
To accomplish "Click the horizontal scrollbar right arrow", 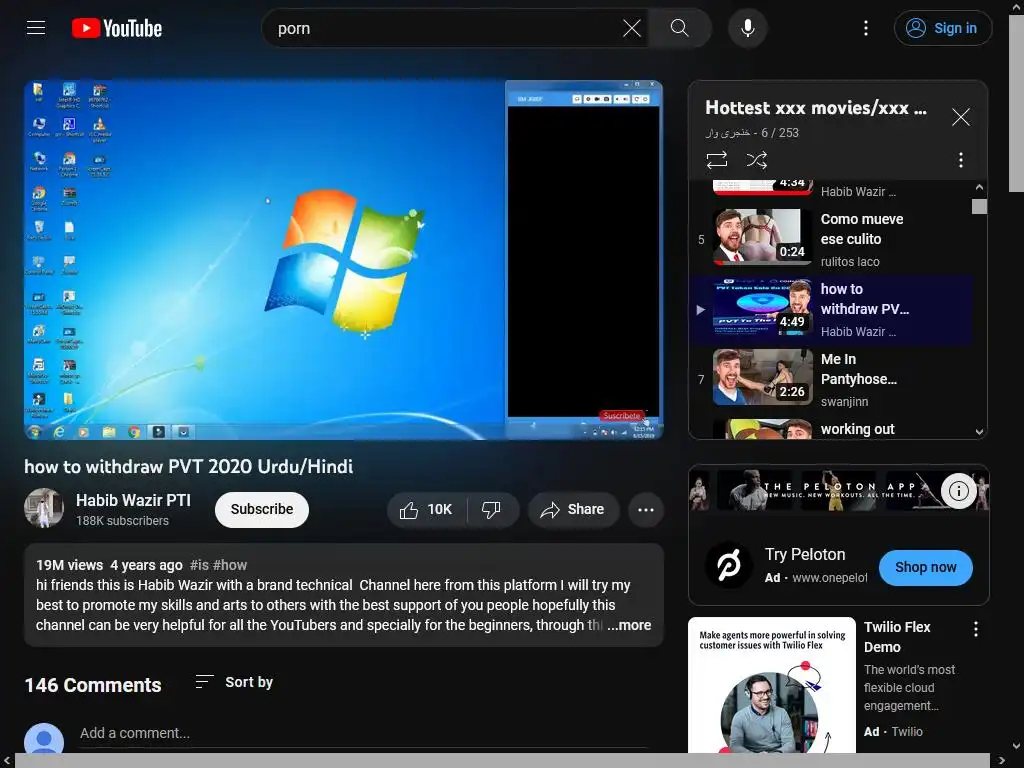I will coord(1001,761).
